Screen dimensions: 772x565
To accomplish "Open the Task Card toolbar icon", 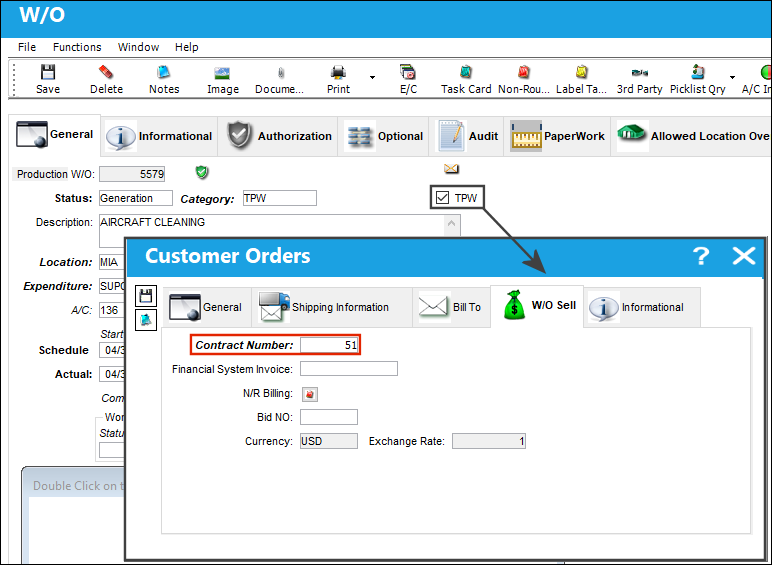I will 466,72.
